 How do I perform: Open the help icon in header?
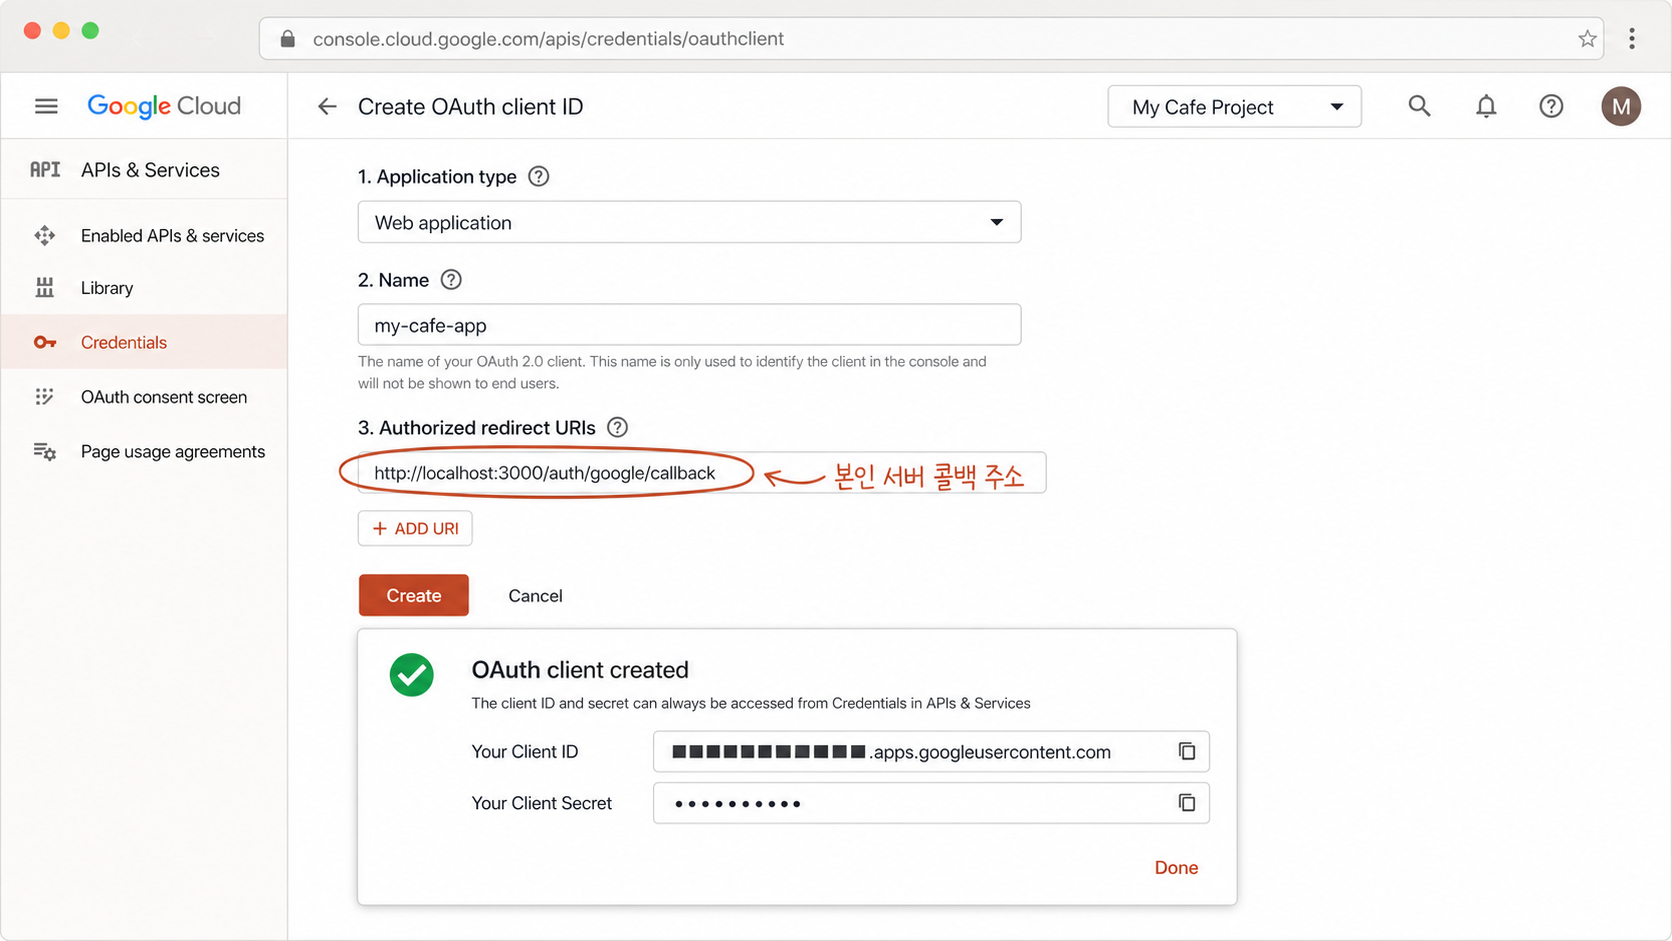click(x=1551, y=106)
